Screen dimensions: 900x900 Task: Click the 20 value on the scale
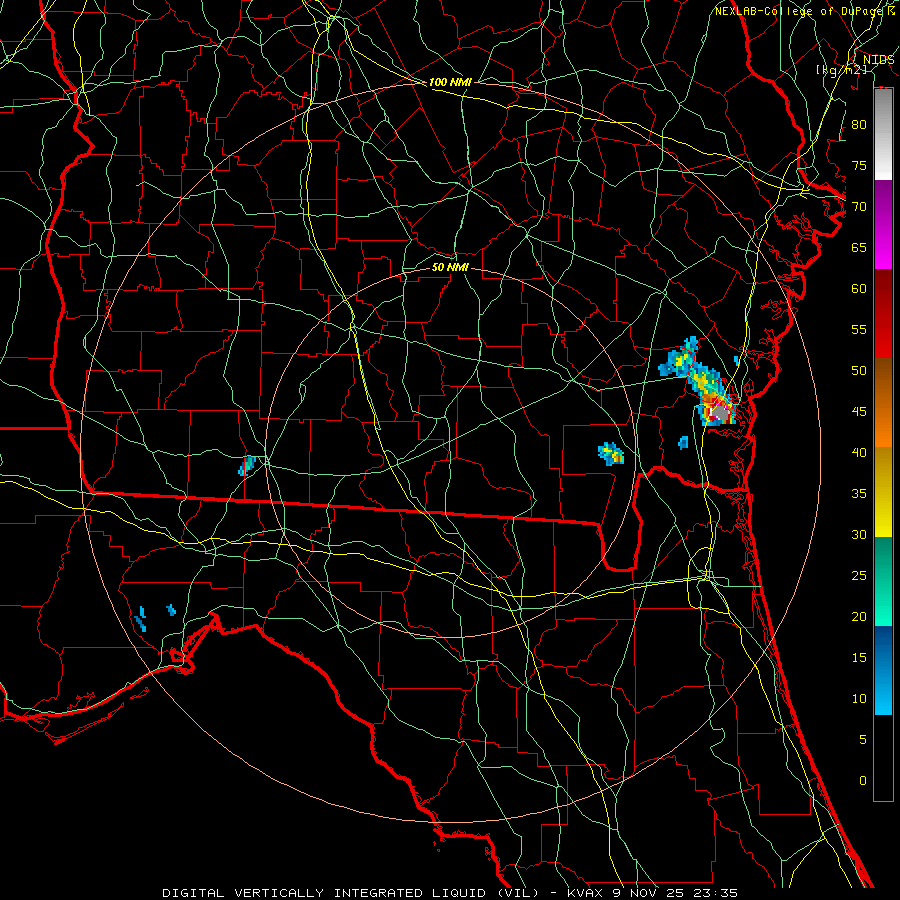(x=859, y=616)
